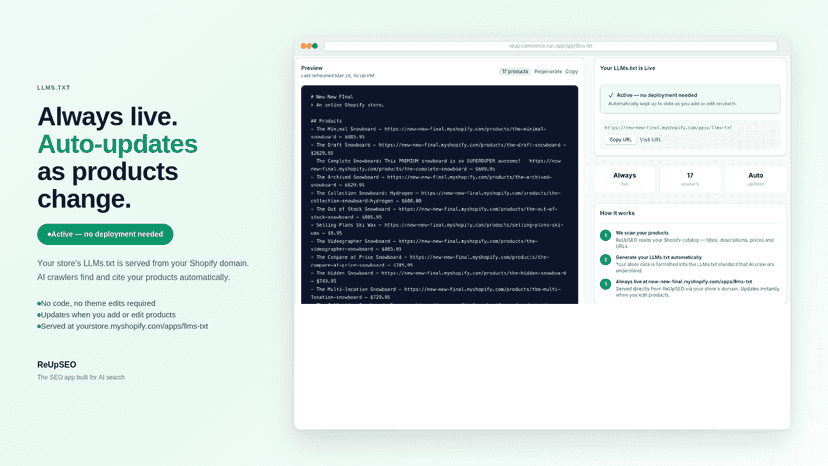Click 'Served at yourstore.myshopify.com/apps/llms-txt' bullet

point(123,327)
